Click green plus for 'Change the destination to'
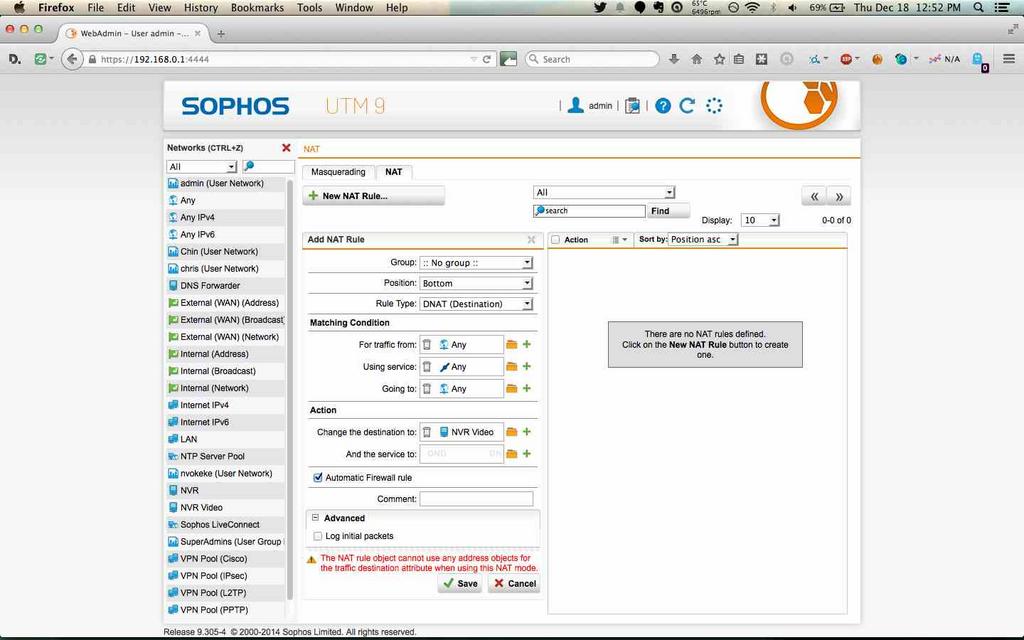The height and width of the screenshot is (640, 1024). (x=527, y=432)
